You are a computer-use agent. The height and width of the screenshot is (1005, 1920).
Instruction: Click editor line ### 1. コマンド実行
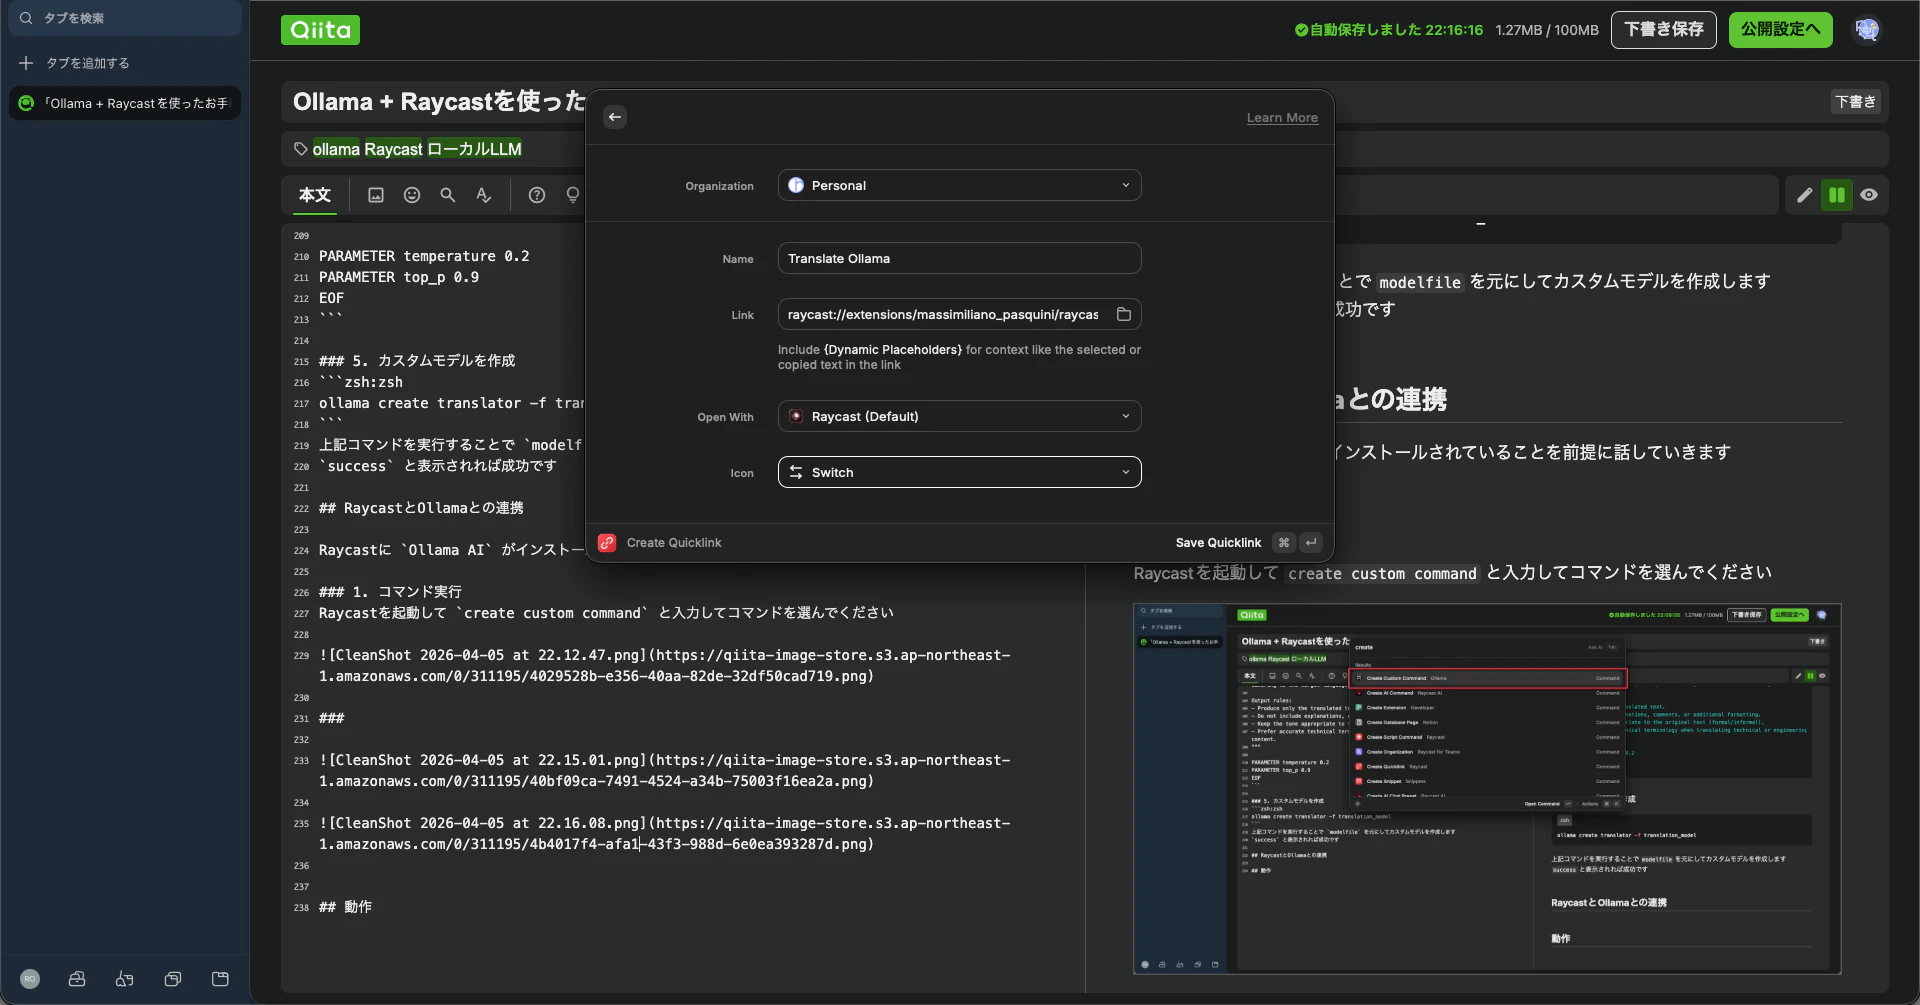tap(390, 592)
